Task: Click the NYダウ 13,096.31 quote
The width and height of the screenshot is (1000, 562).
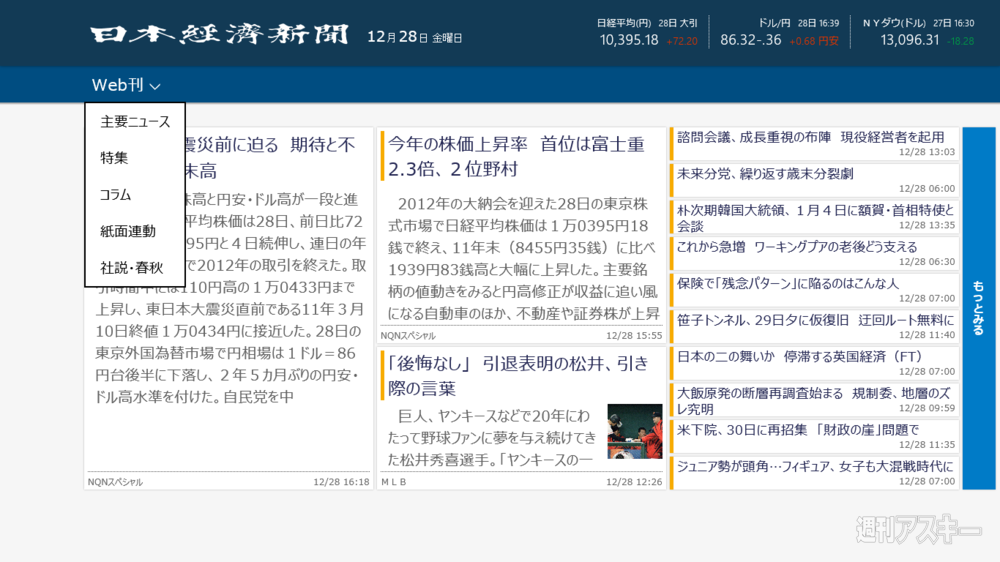Action: (918, 33)
